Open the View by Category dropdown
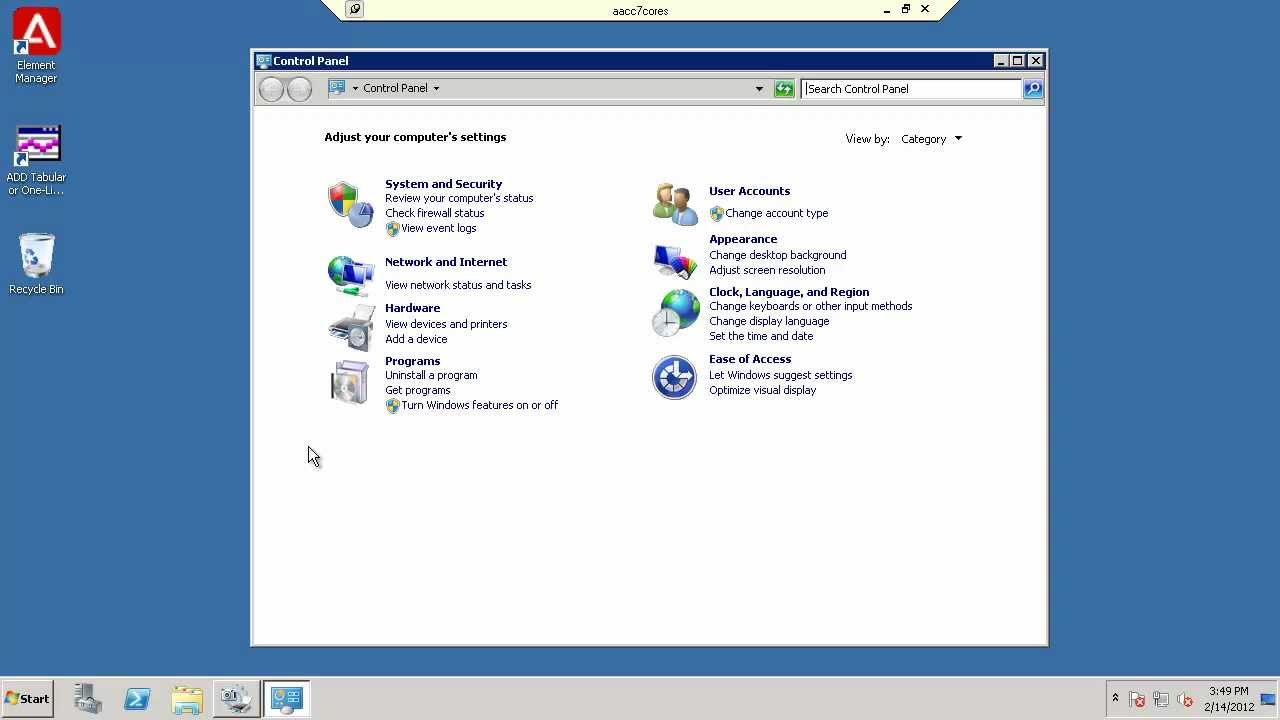Screen dimensions: 1280x720 (x=931, y=139)
